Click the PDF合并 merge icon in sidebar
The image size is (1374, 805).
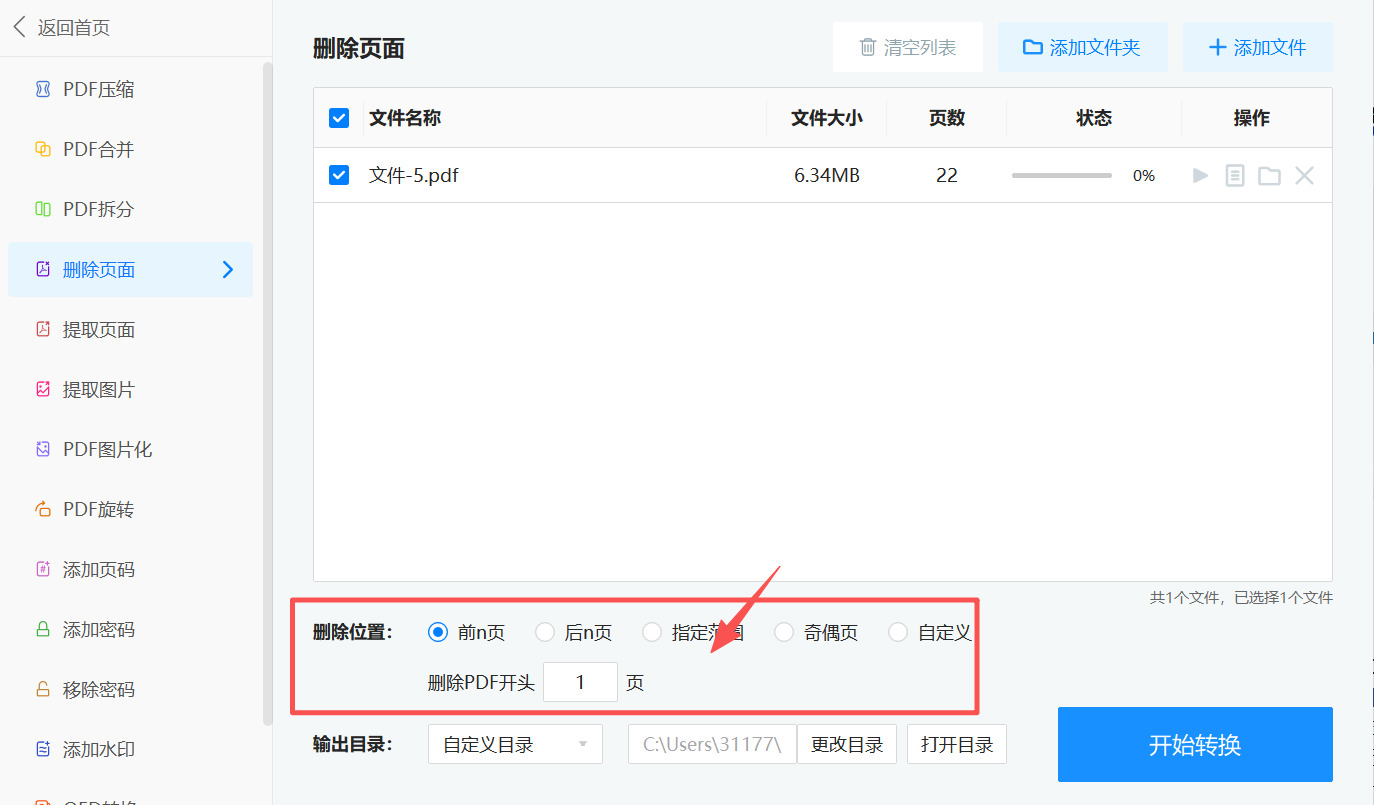coord(43,150)
